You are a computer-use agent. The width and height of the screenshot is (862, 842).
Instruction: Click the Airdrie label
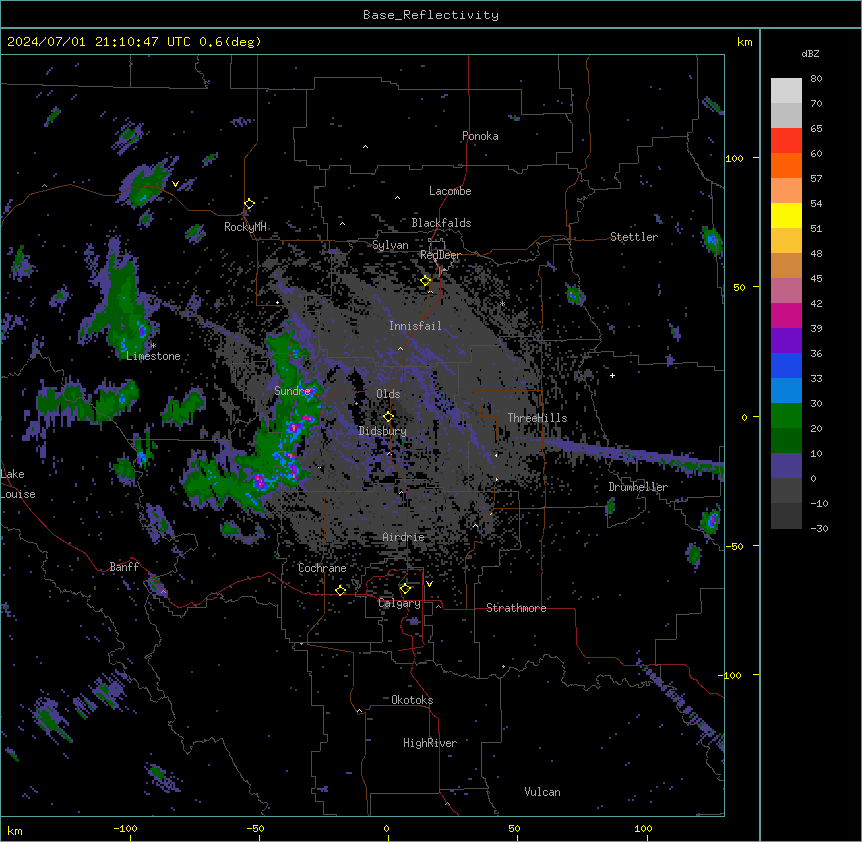(x=404, y=537)
